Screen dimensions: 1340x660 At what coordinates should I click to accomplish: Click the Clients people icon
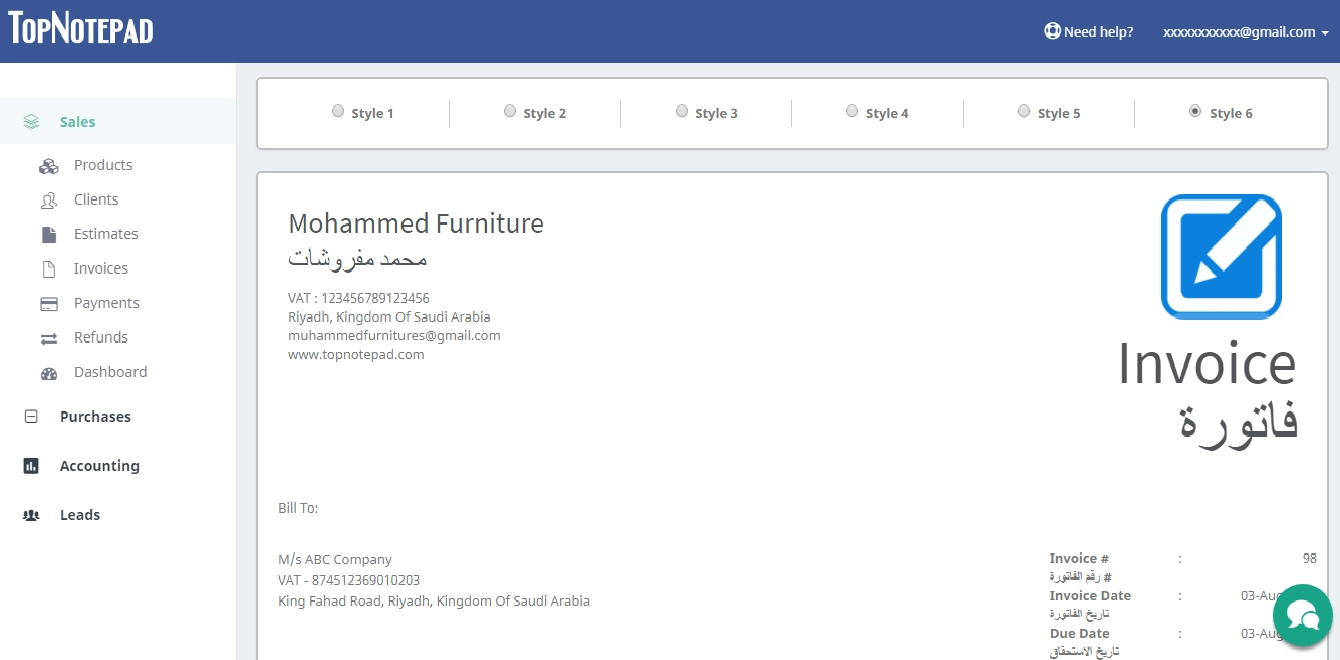tap(48, 200)
